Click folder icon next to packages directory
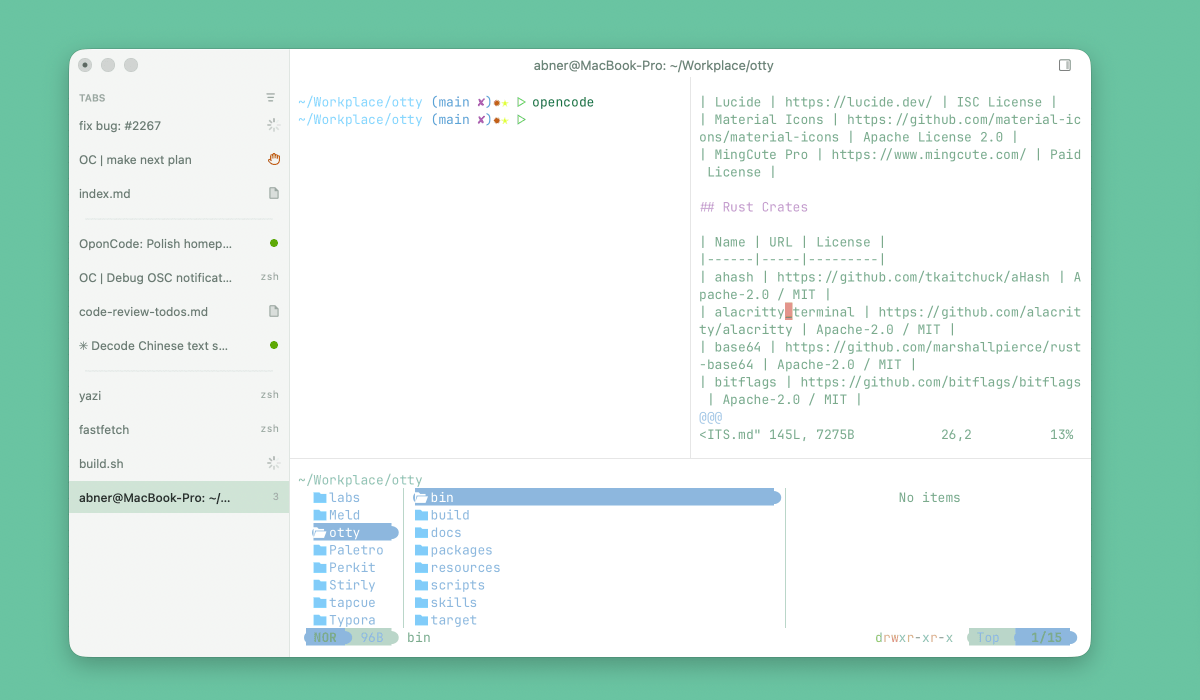Image resolution: width=1200 pixels, height=700 pixels. pos(421,550)
